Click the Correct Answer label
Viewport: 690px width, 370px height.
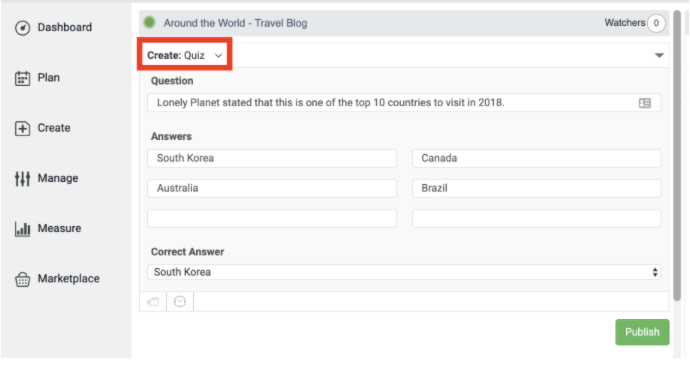tap(187, 252)
